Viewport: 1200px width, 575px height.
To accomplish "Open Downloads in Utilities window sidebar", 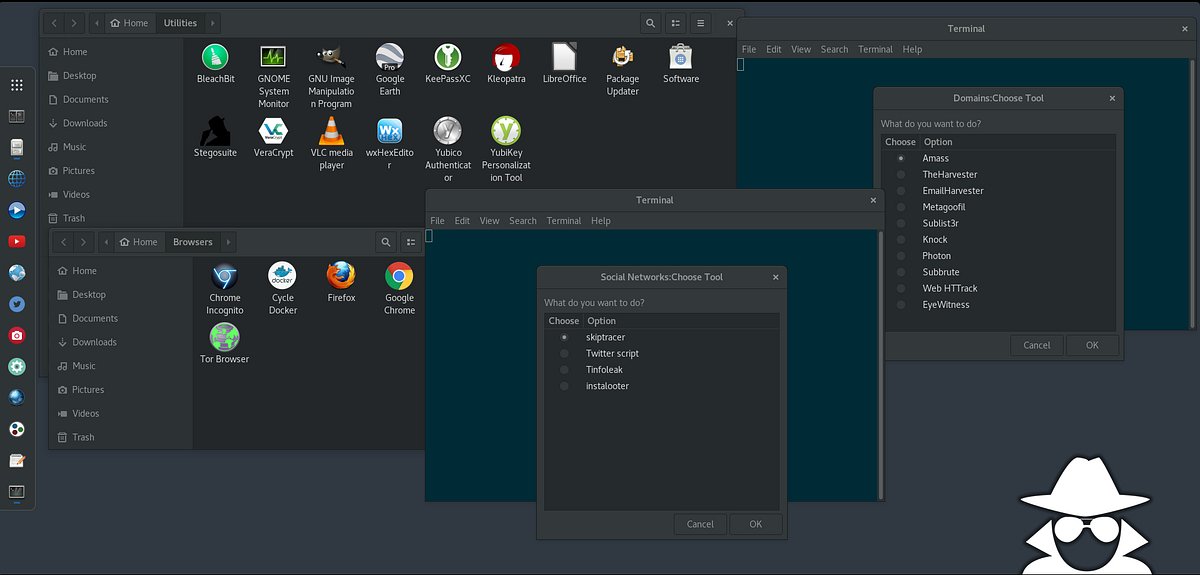I will click(85, 123).
